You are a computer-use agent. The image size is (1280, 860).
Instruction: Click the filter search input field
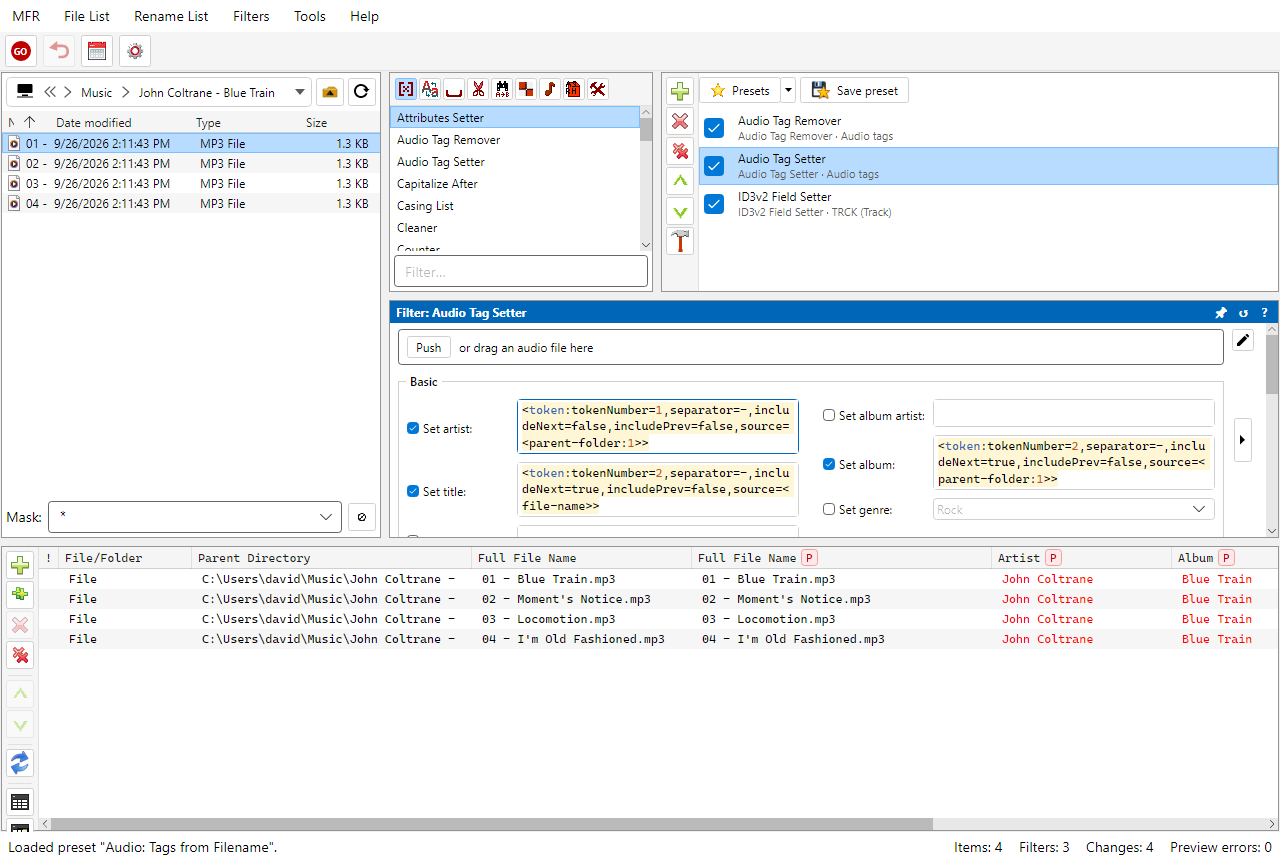point(521,271)
